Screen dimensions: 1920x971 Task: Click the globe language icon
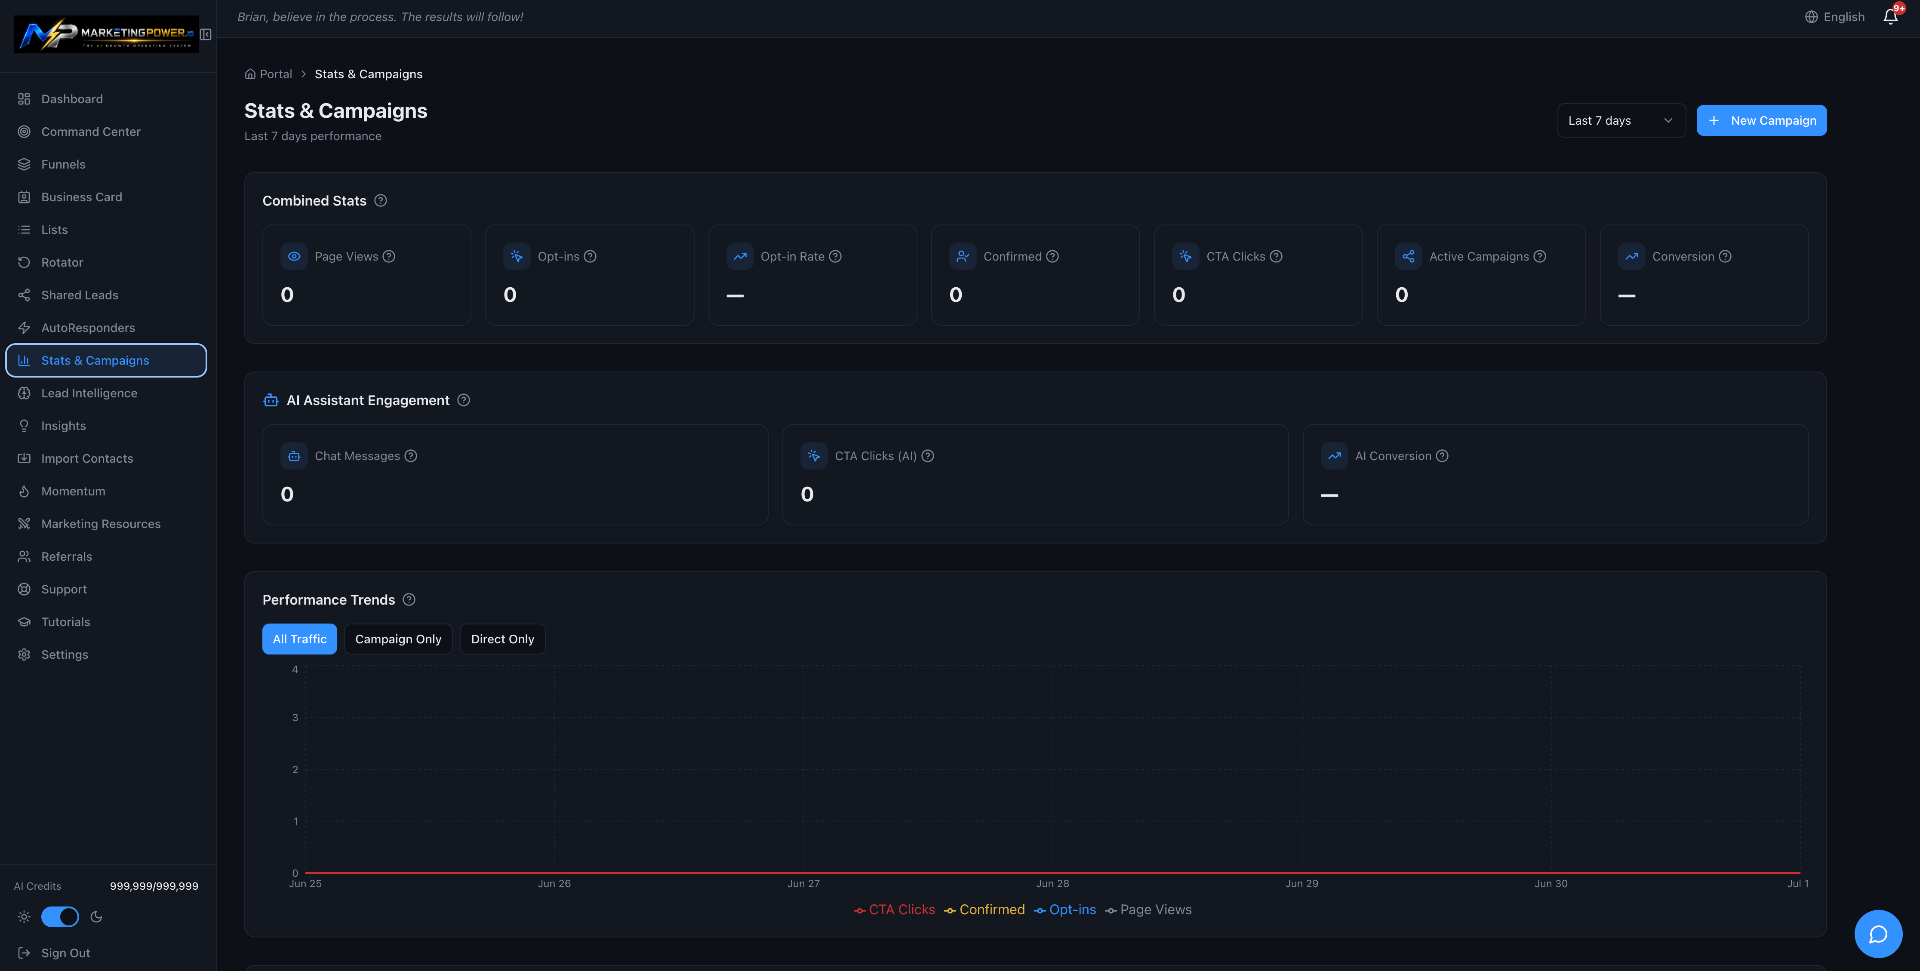point(1811,17)
